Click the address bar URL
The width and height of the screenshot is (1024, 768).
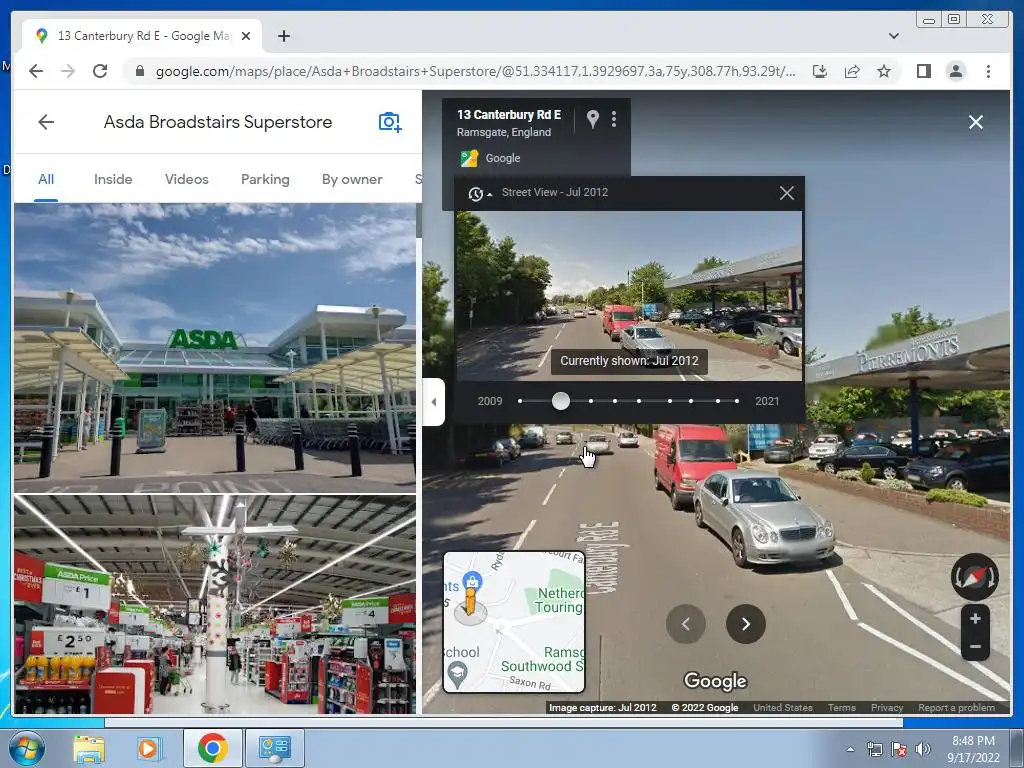click(475, 71)
